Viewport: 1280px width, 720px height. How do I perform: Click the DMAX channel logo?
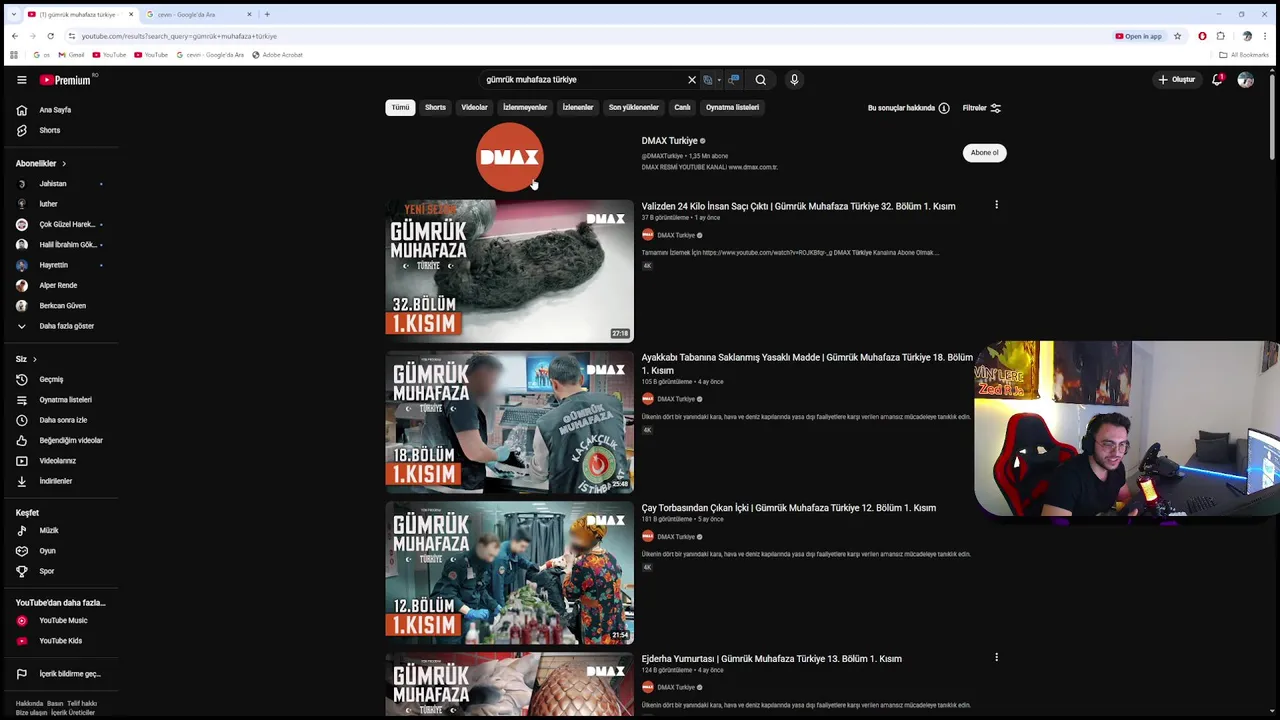(x=509, y=157)
